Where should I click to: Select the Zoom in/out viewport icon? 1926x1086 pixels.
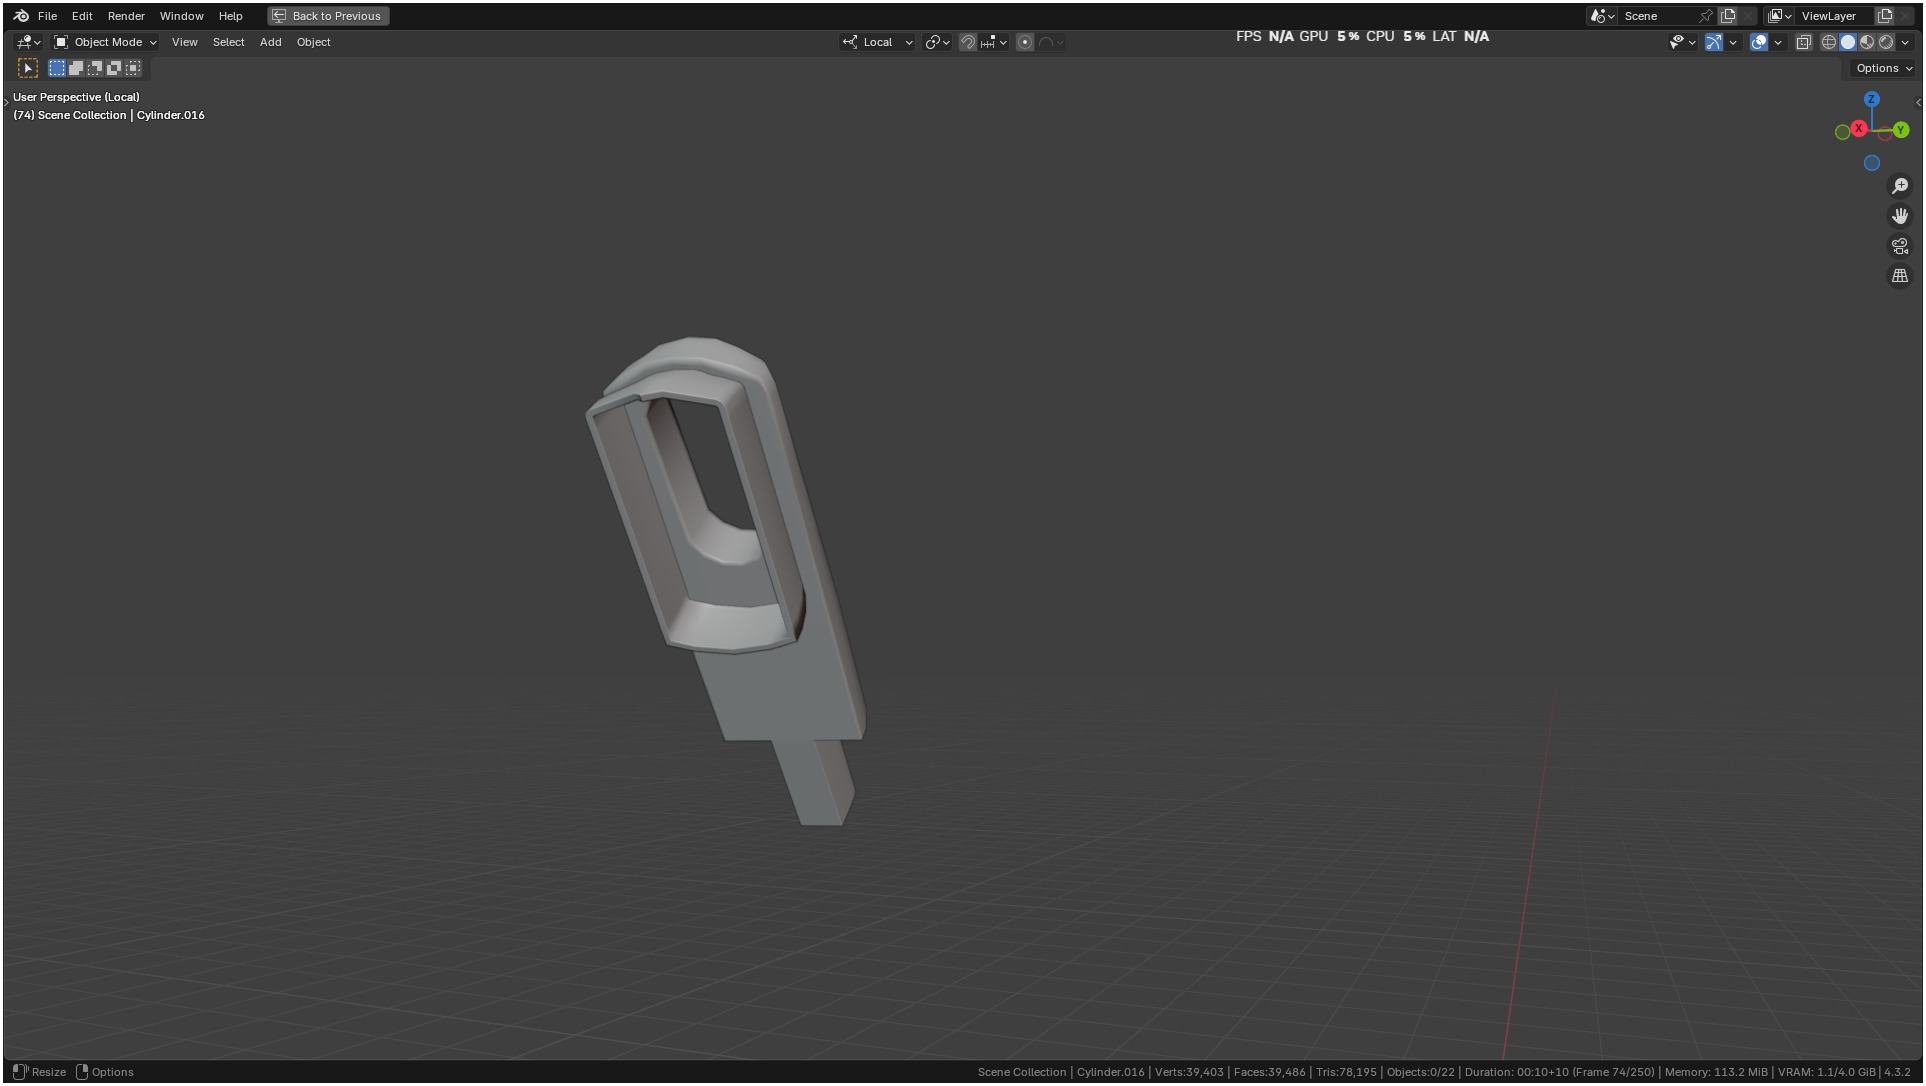tap(1900, 186)
